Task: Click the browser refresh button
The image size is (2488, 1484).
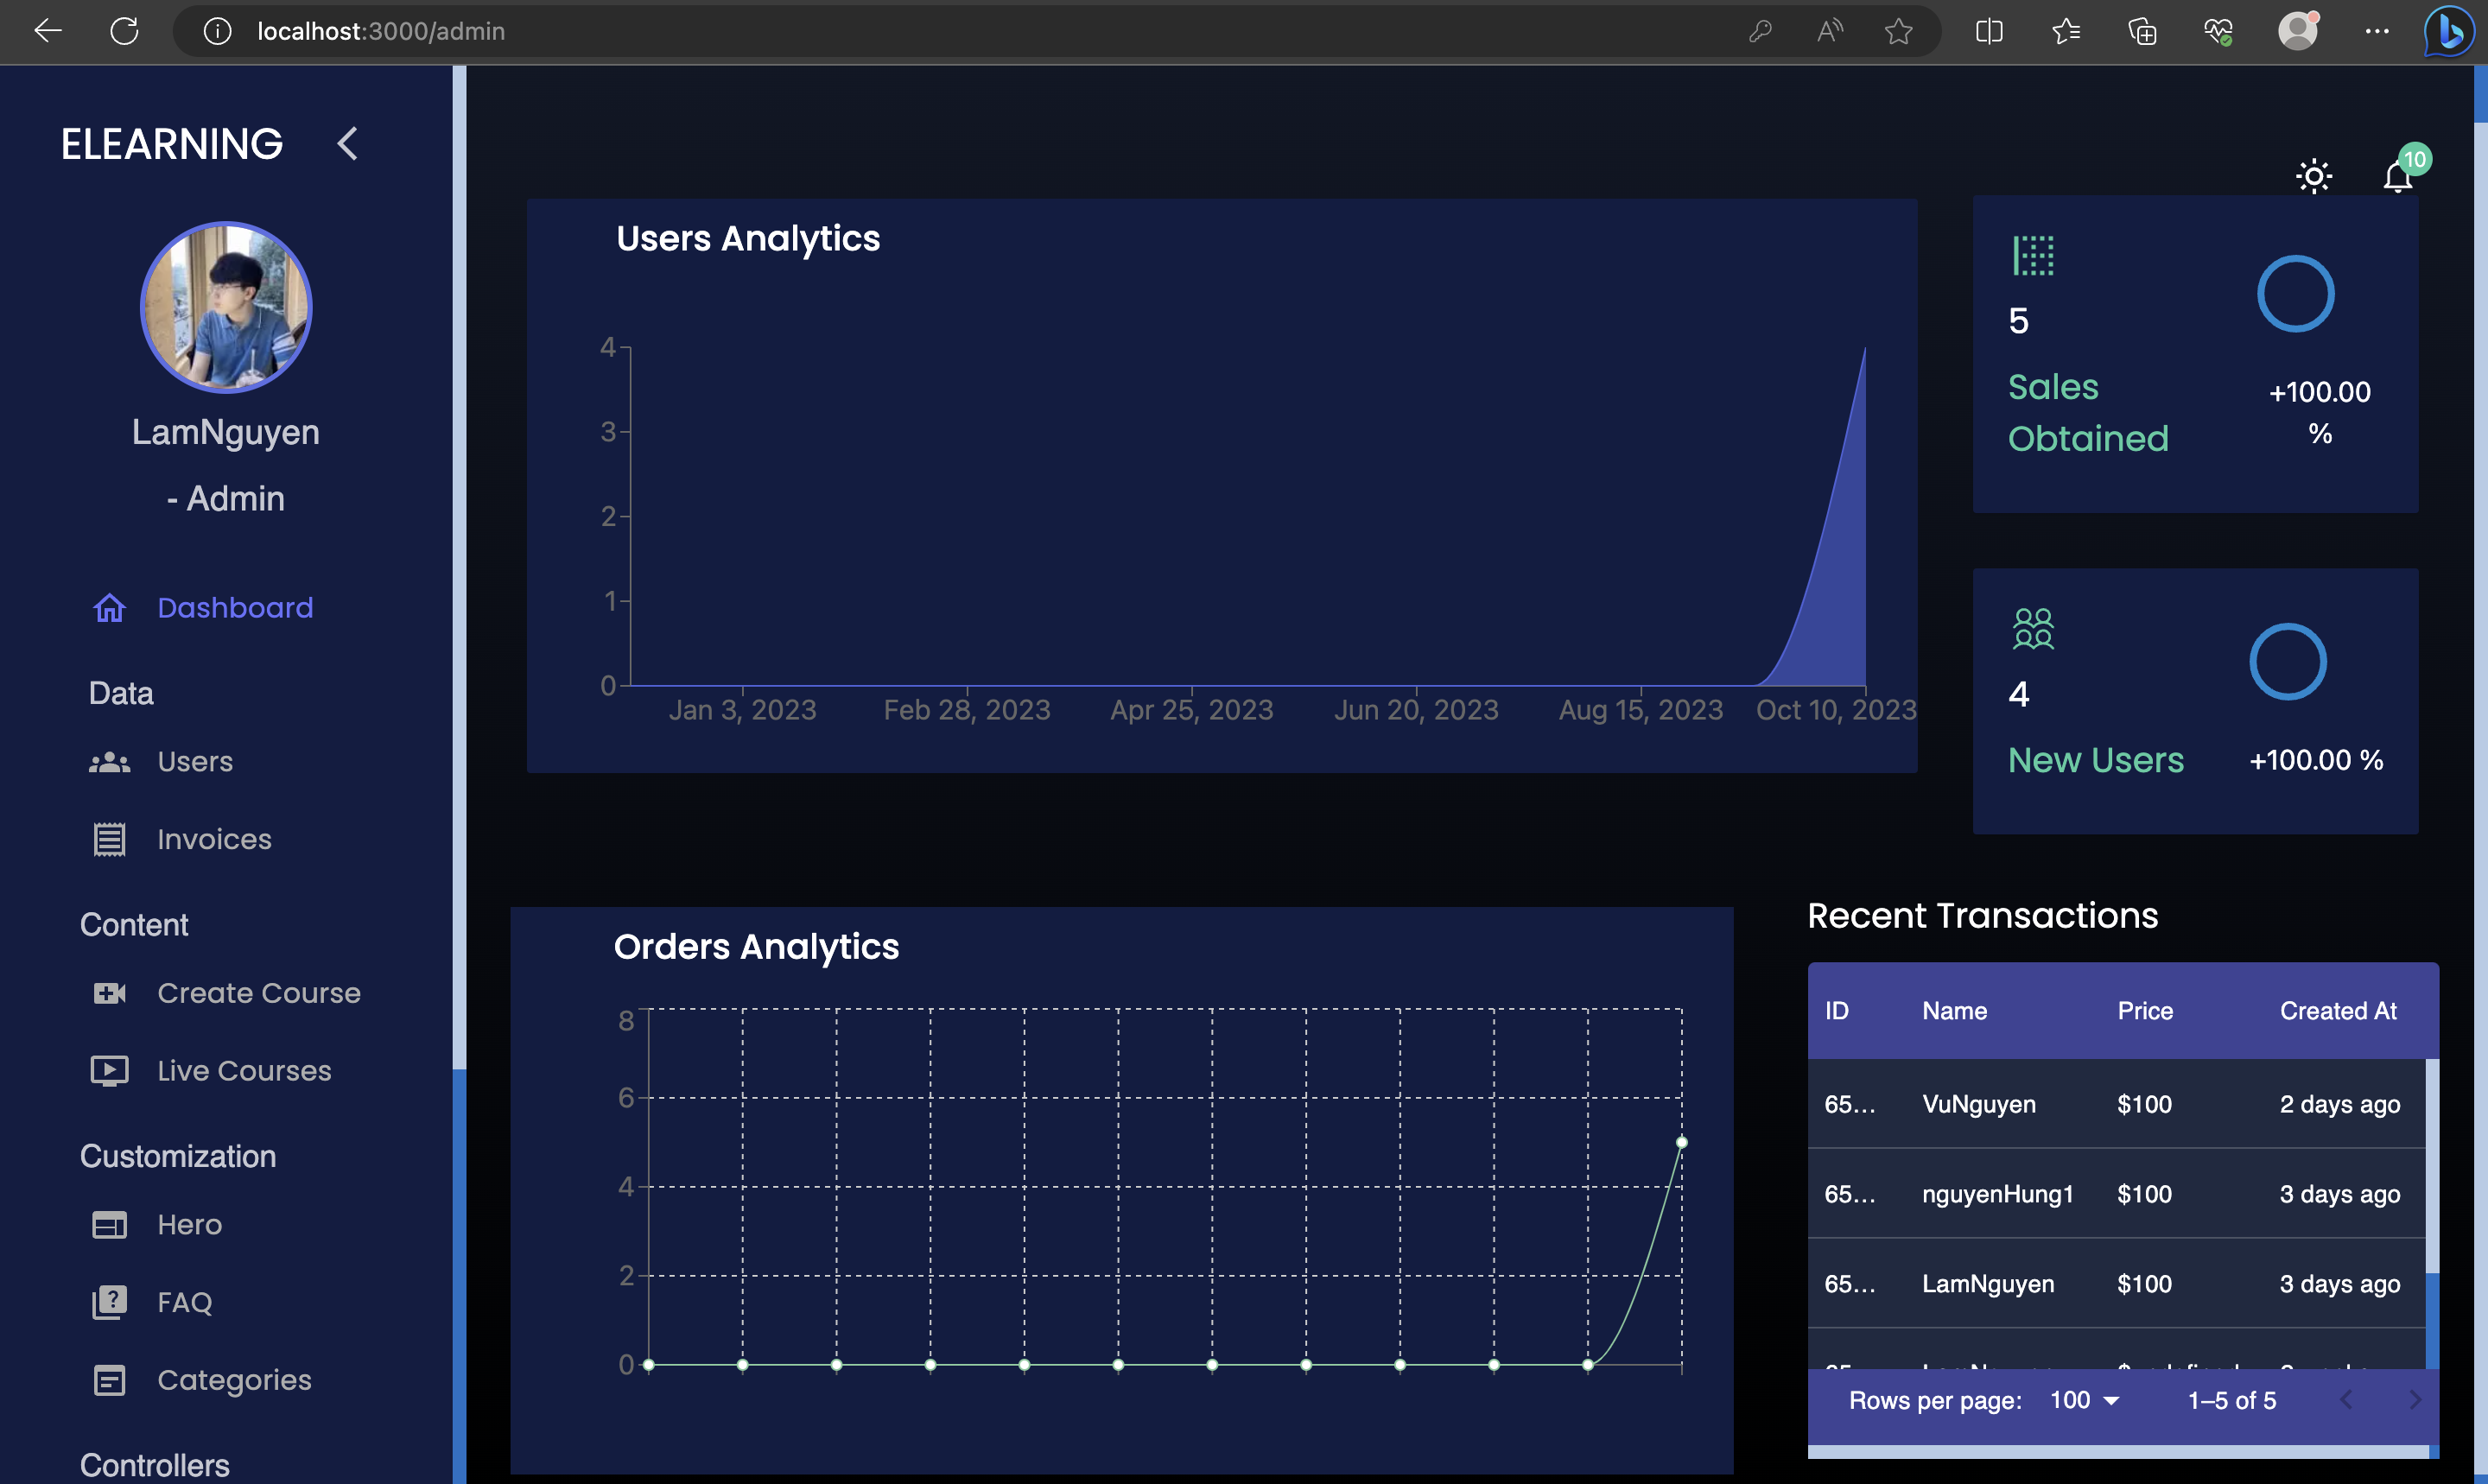Action: (125, 31)
